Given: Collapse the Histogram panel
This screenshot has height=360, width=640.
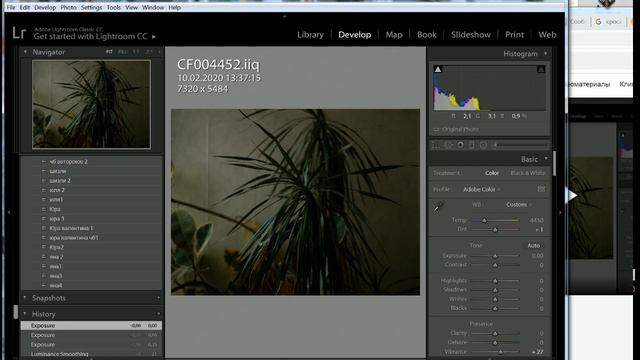Looking at the screenshot, I should pyautogui.click(x=545, y=53).
